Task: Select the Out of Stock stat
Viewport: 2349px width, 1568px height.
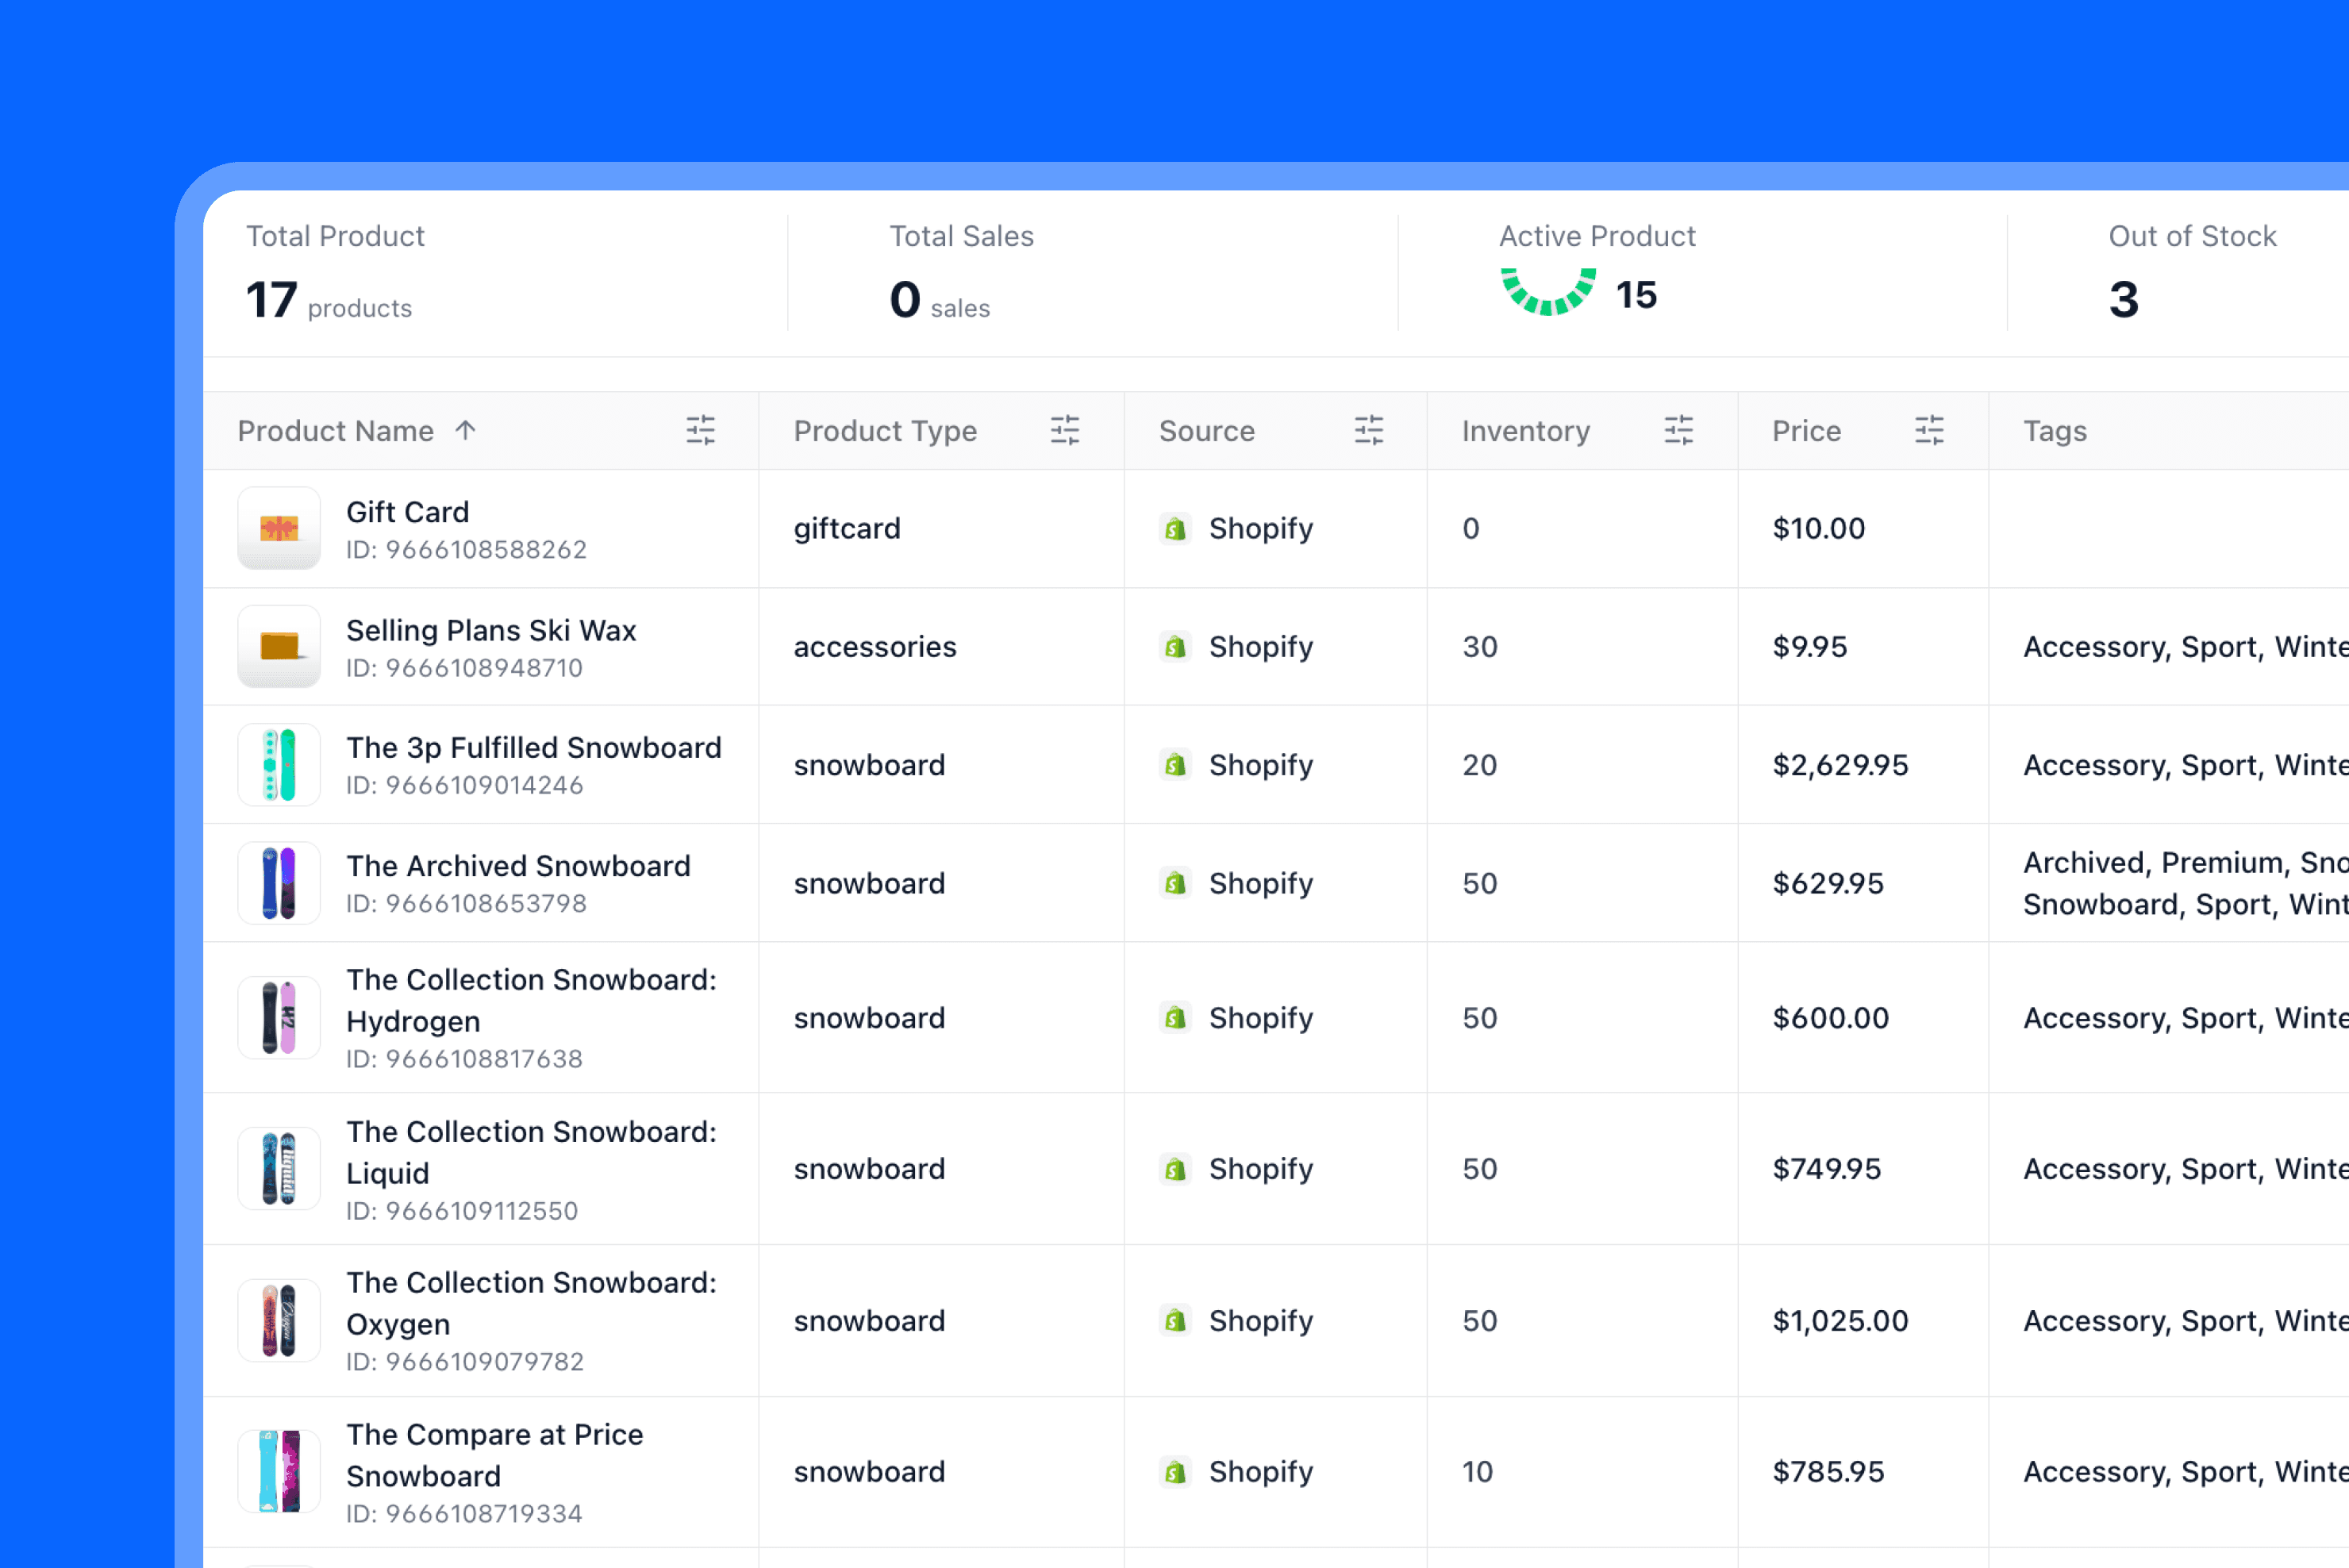Action: click(x=2190, y=272)
